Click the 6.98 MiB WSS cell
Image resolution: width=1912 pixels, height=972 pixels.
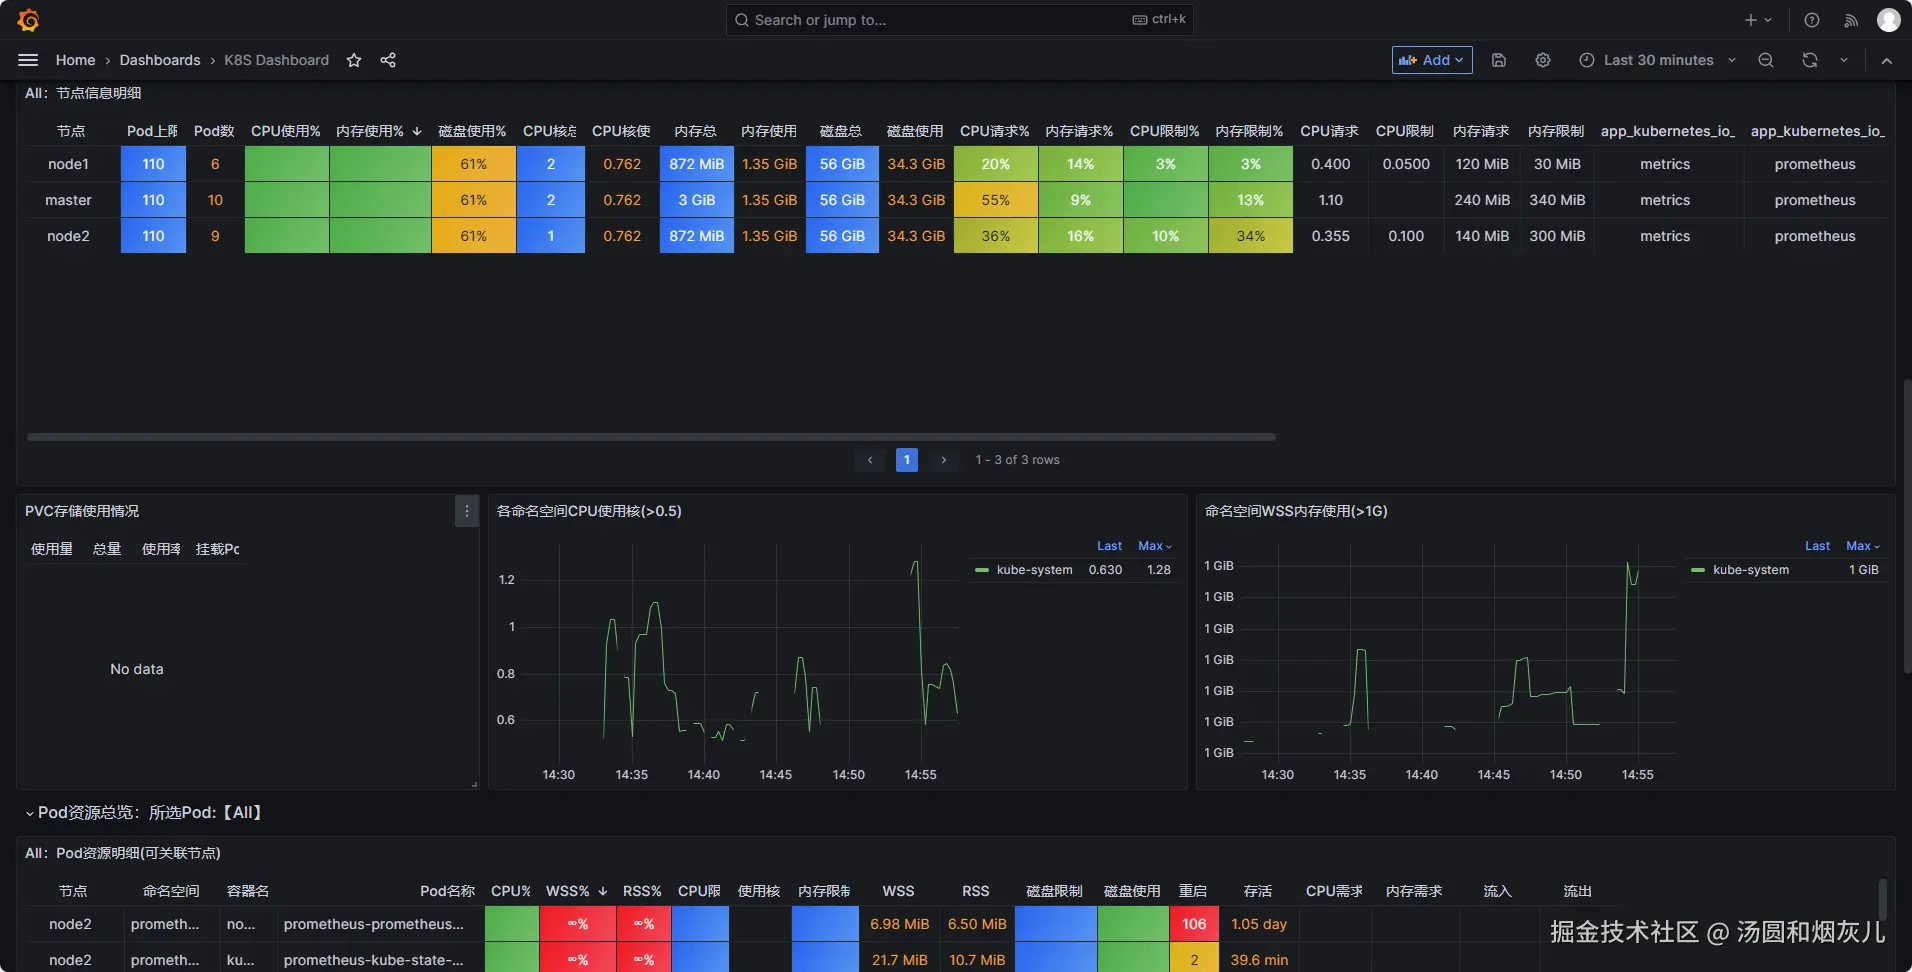[x=900, y=924]
